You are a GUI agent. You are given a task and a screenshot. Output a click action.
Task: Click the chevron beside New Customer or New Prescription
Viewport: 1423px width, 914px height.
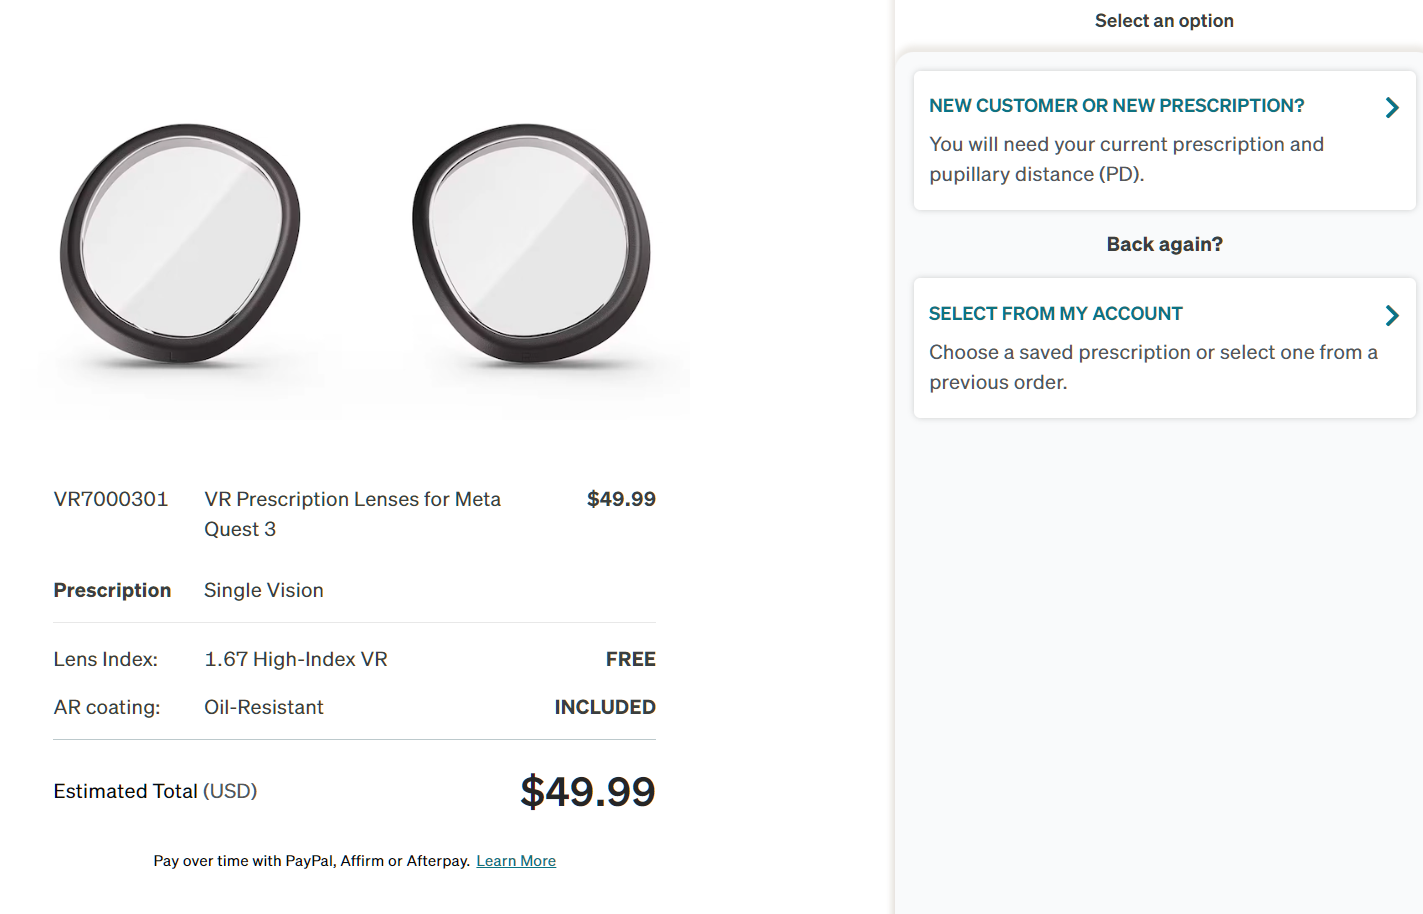[1391, 108]
